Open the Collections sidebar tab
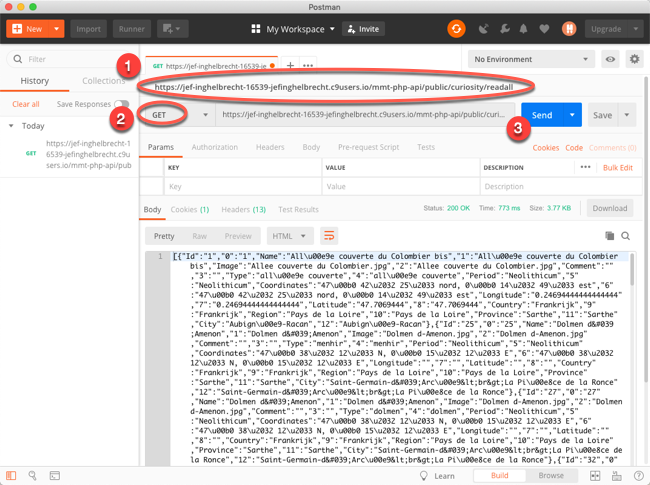Viewport: 650px width, 485px height. tap(104, 81)
